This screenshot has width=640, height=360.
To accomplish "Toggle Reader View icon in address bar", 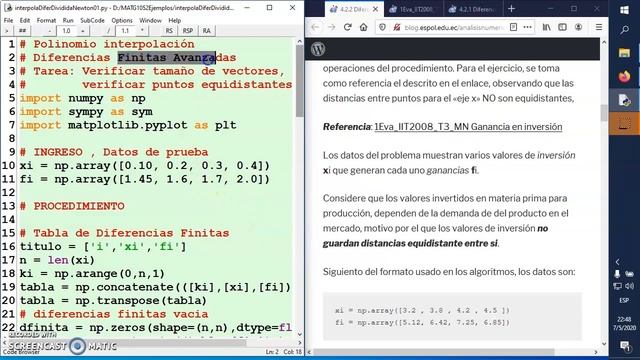I will [x=513, y=27].
